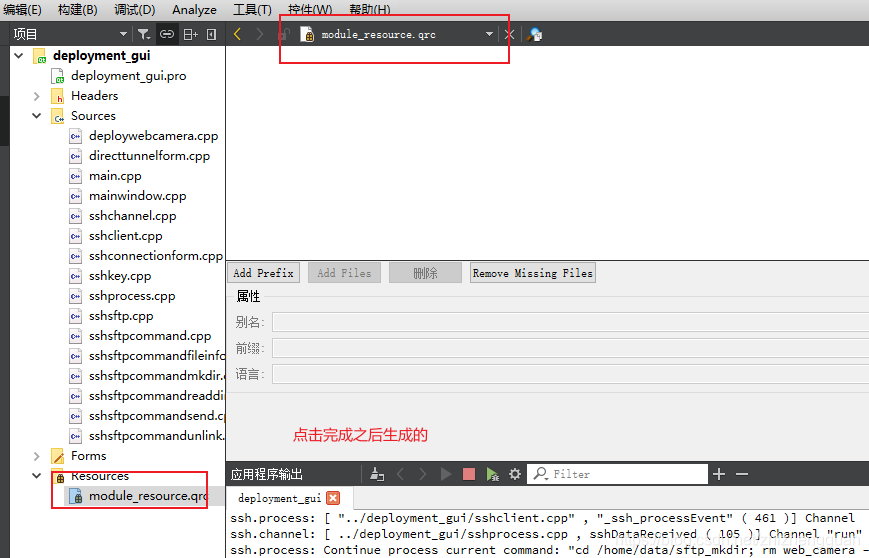Go forward with the grey right arrow
Viewport: 869px width, 558px height.
point(259,34)
